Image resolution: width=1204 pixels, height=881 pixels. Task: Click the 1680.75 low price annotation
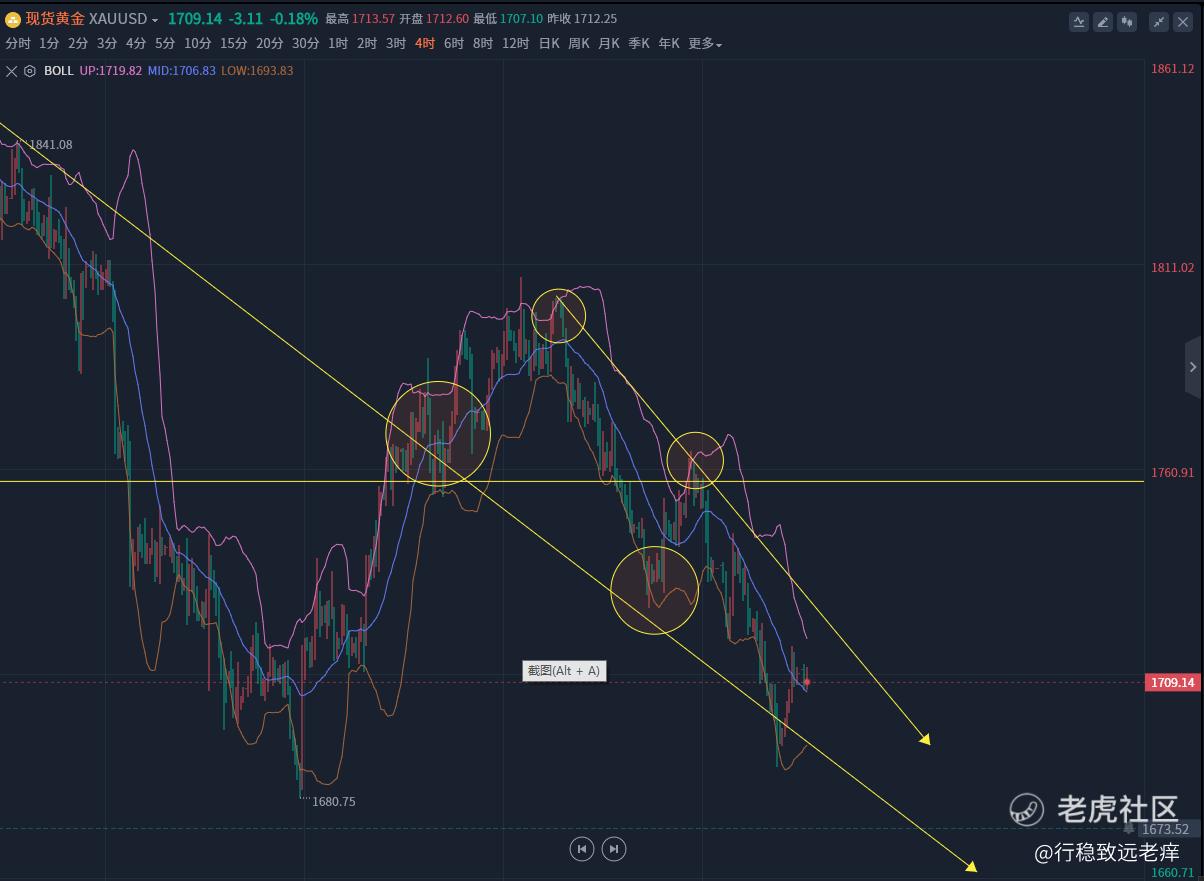pyautogui.click(x=334, y=802)
